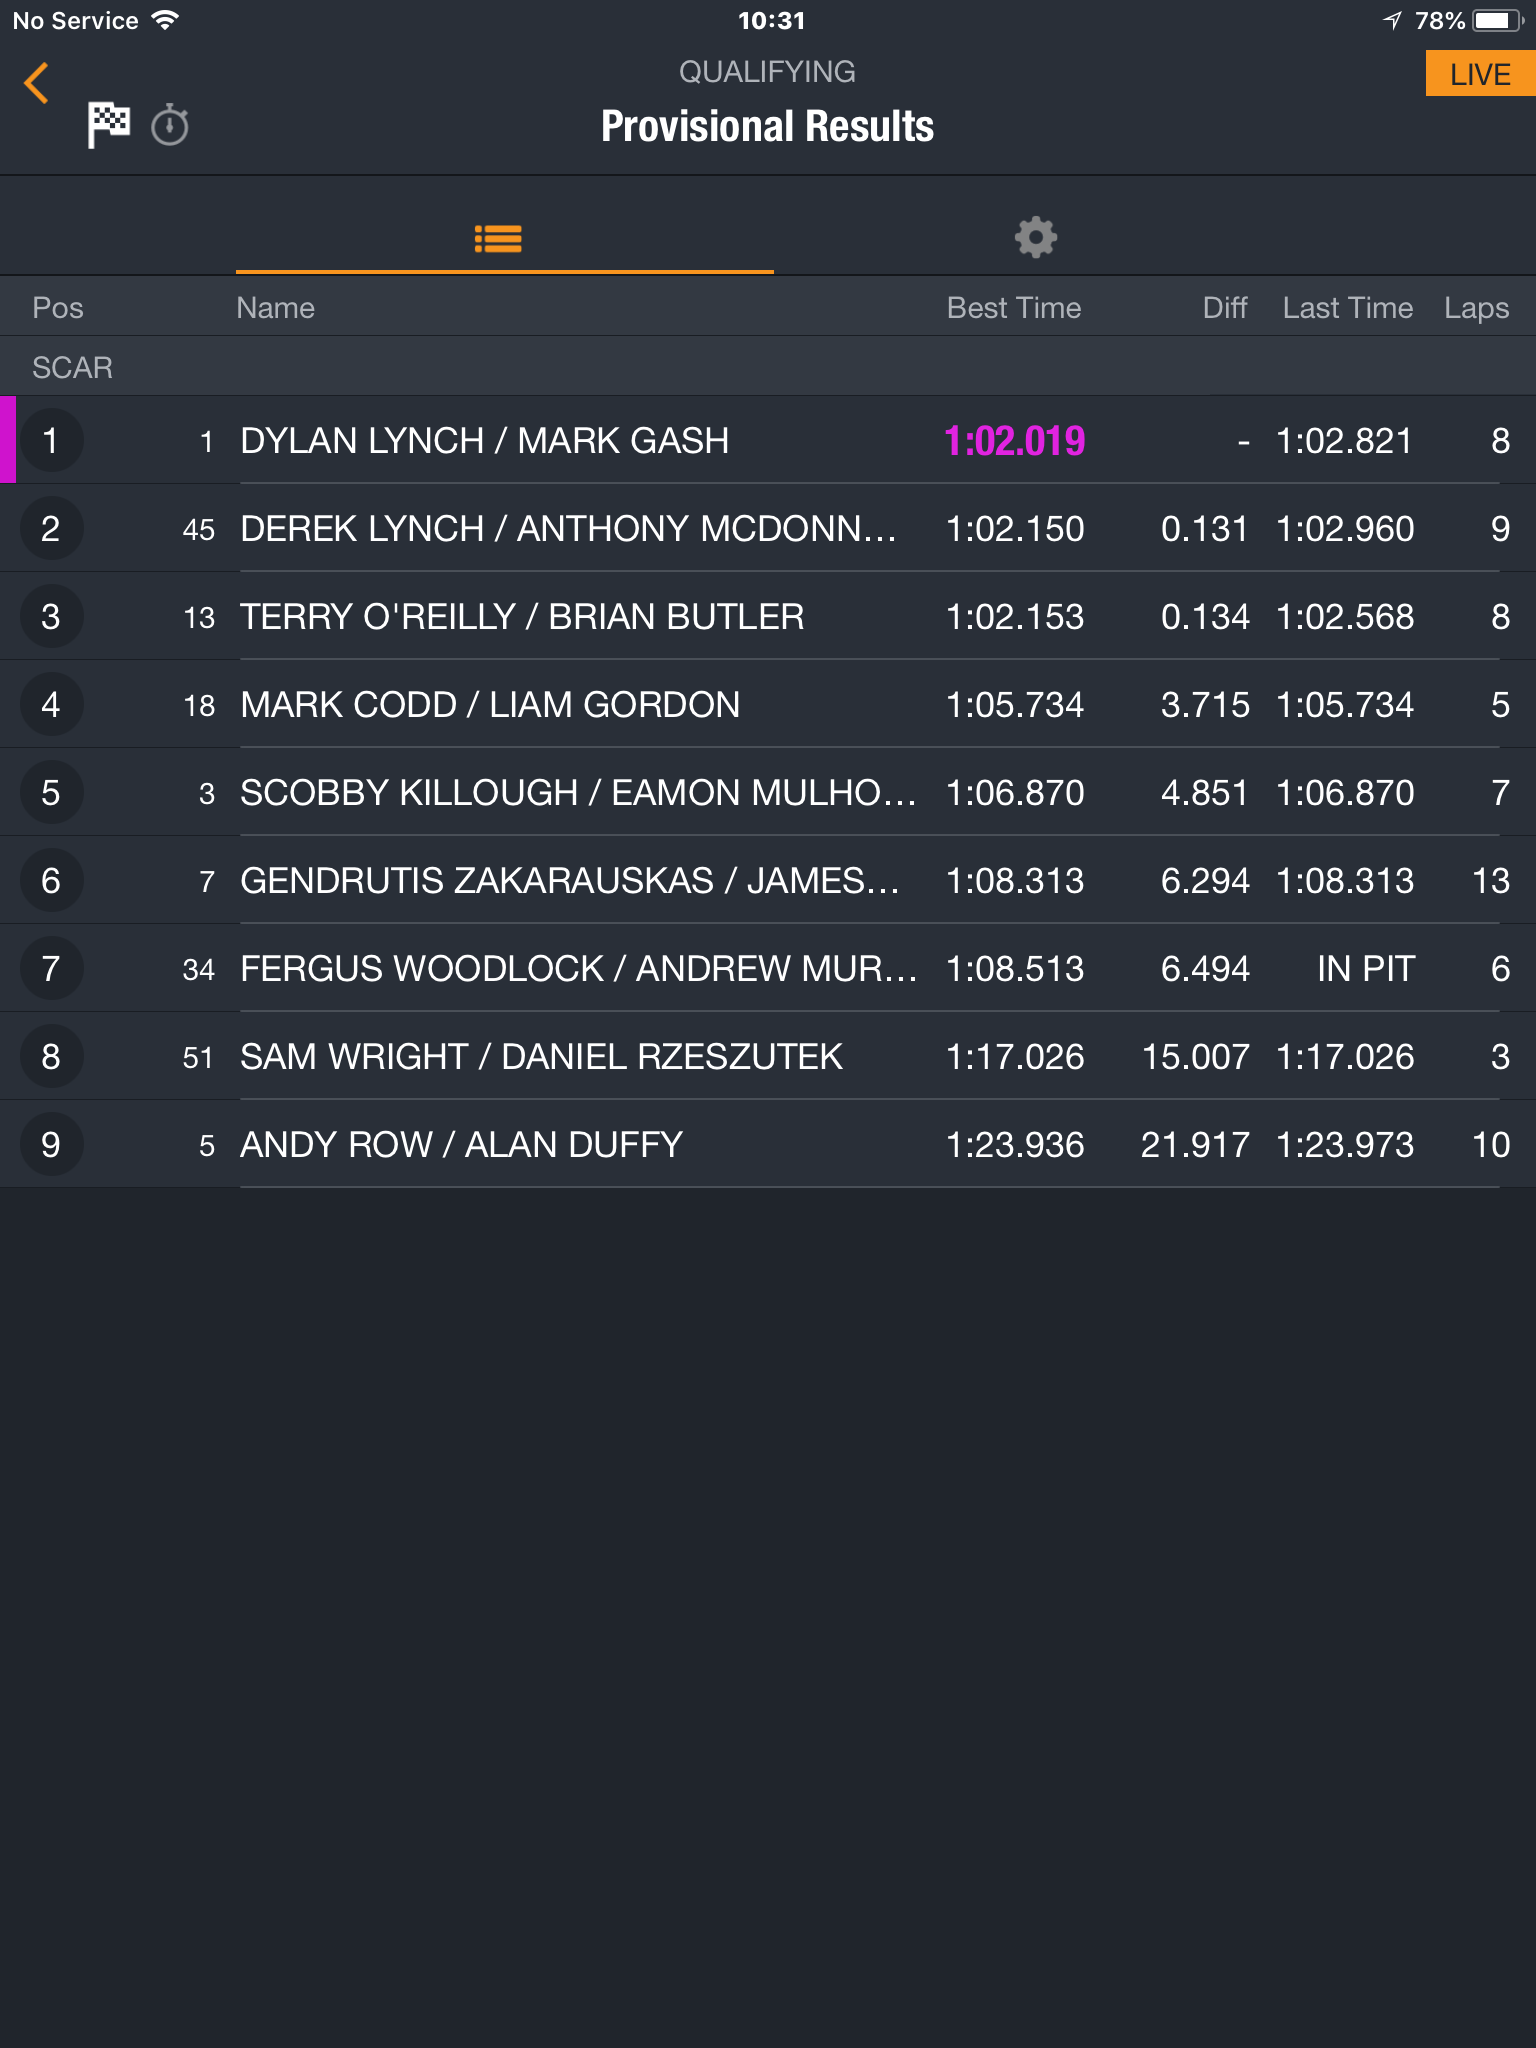Tap the checkered flag icon
The image size is (1536, 2048).
[108, 124]
